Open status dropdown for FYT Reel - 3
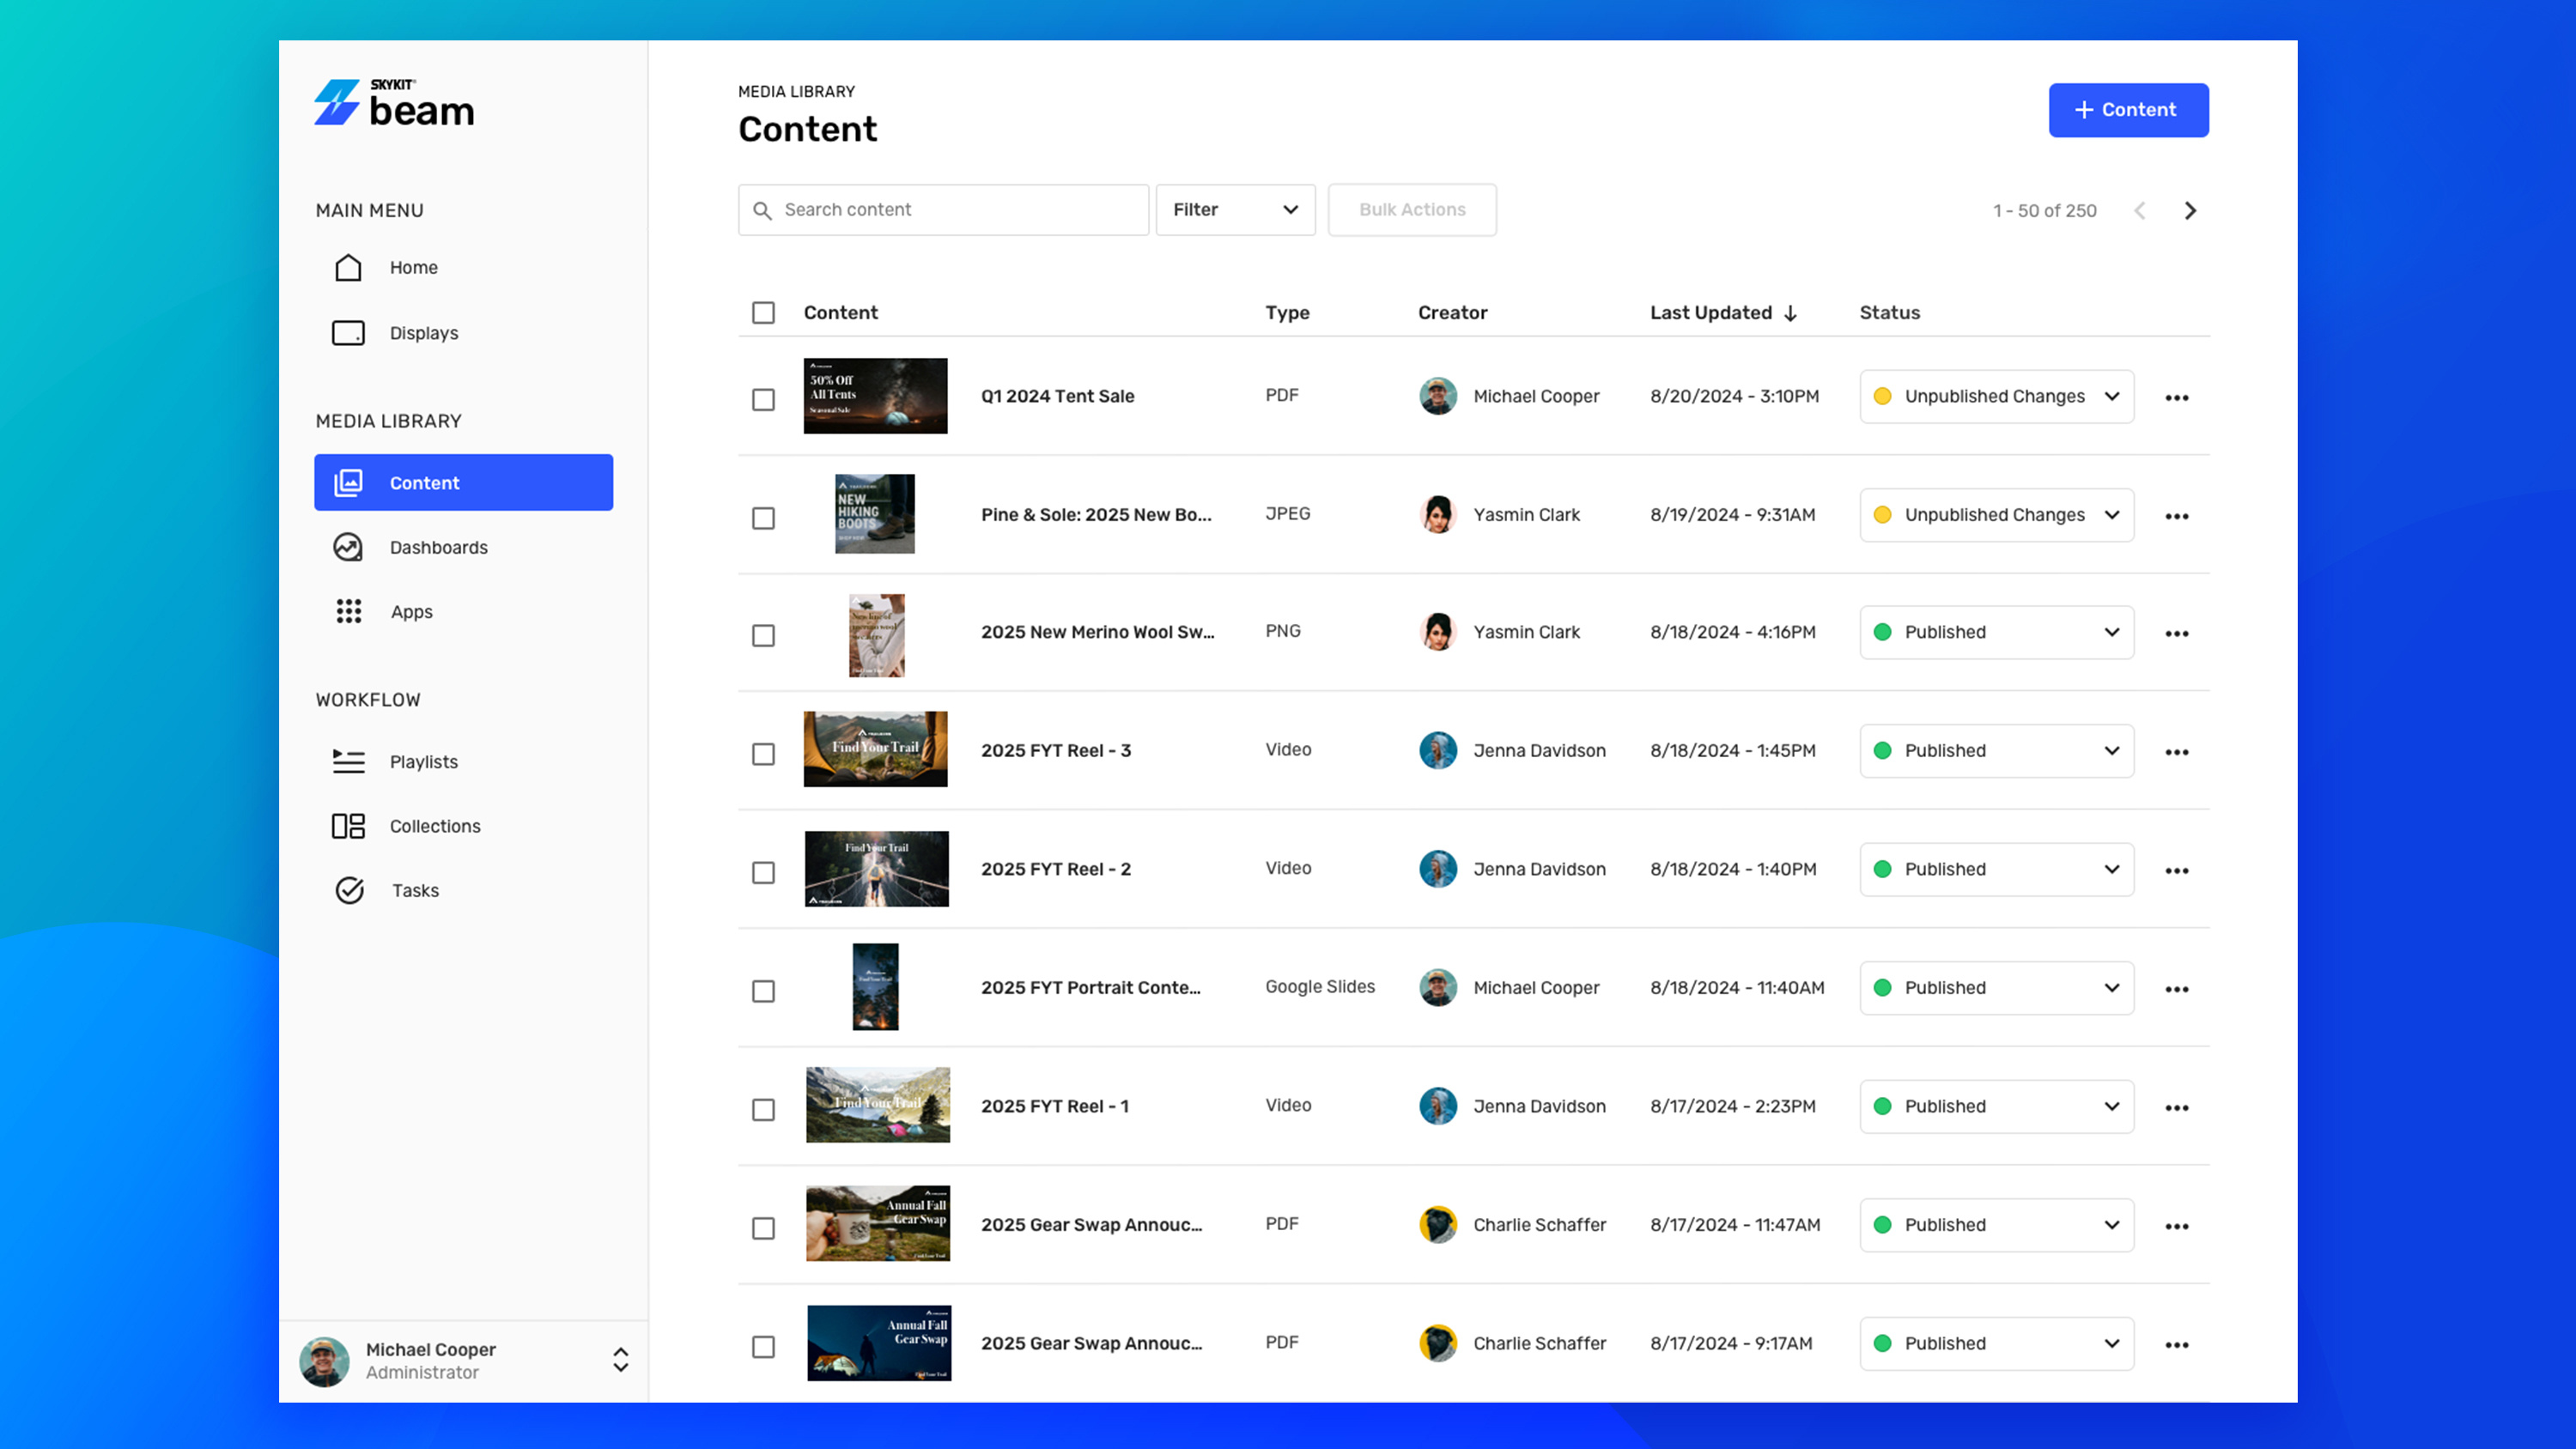Image resolution: width=2576 pixels, height=1449 pixels. (x=1996, y=750)
